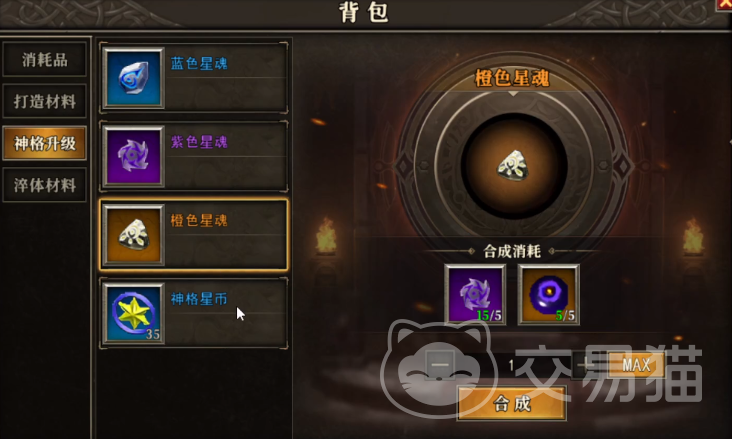Select the 神格升级 tab

tap(44, 143)
